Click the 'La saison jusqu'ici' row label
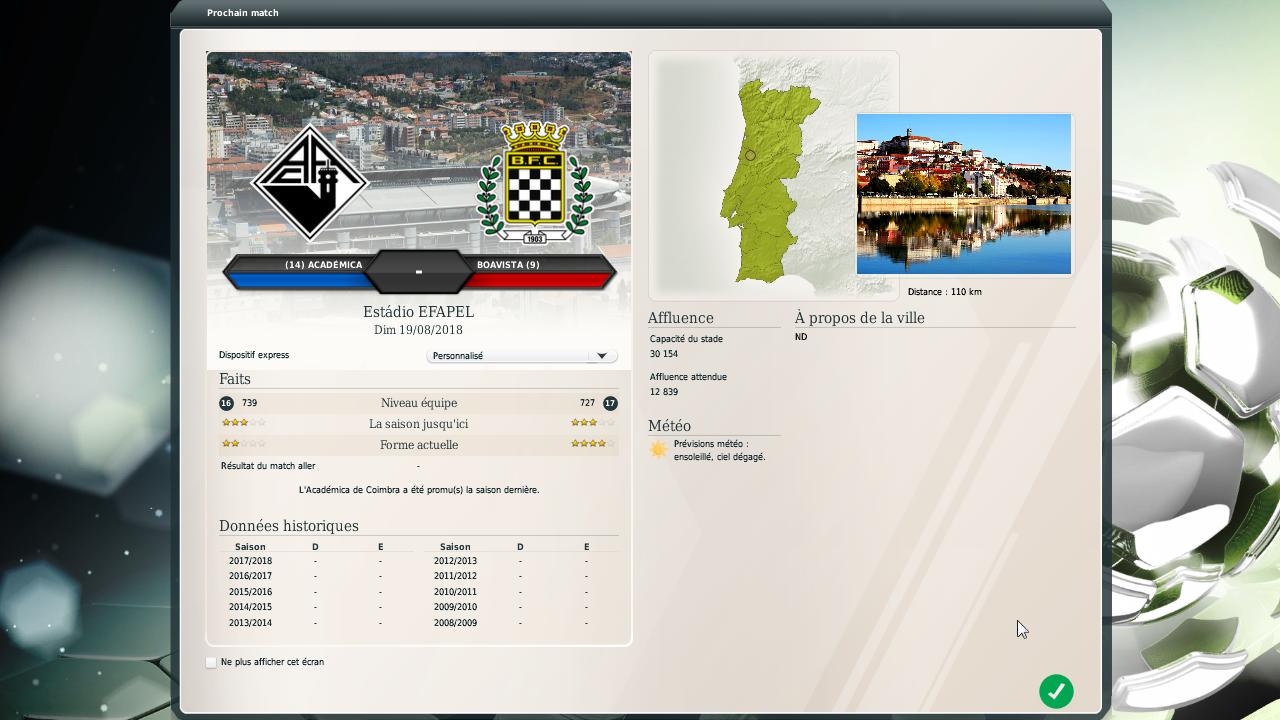The height and width of the screenshot is (720, 1280). point(419,424)
